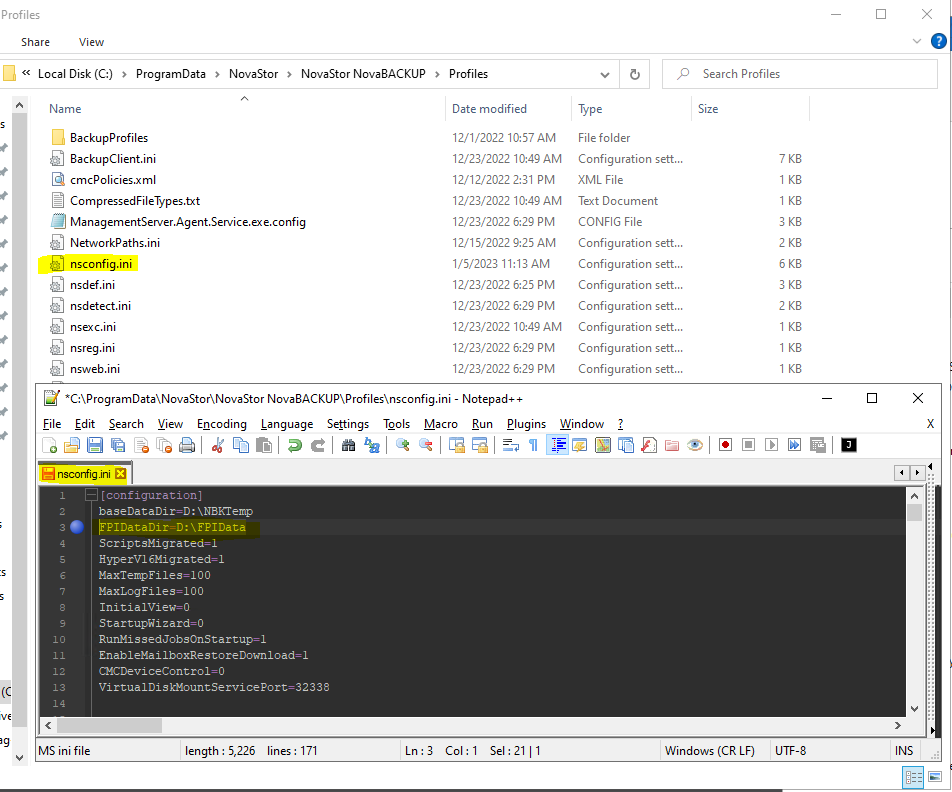The image size is (952, 792).
Task: Click the Search Profiles input field
Action: [x=800, y=74]
